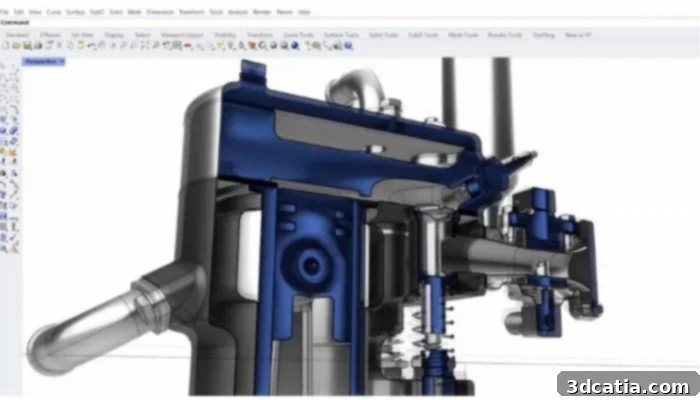Click the Hide objects lightbulb icon
The height and width of the screenshot is (400, 700).
point(231,46)
